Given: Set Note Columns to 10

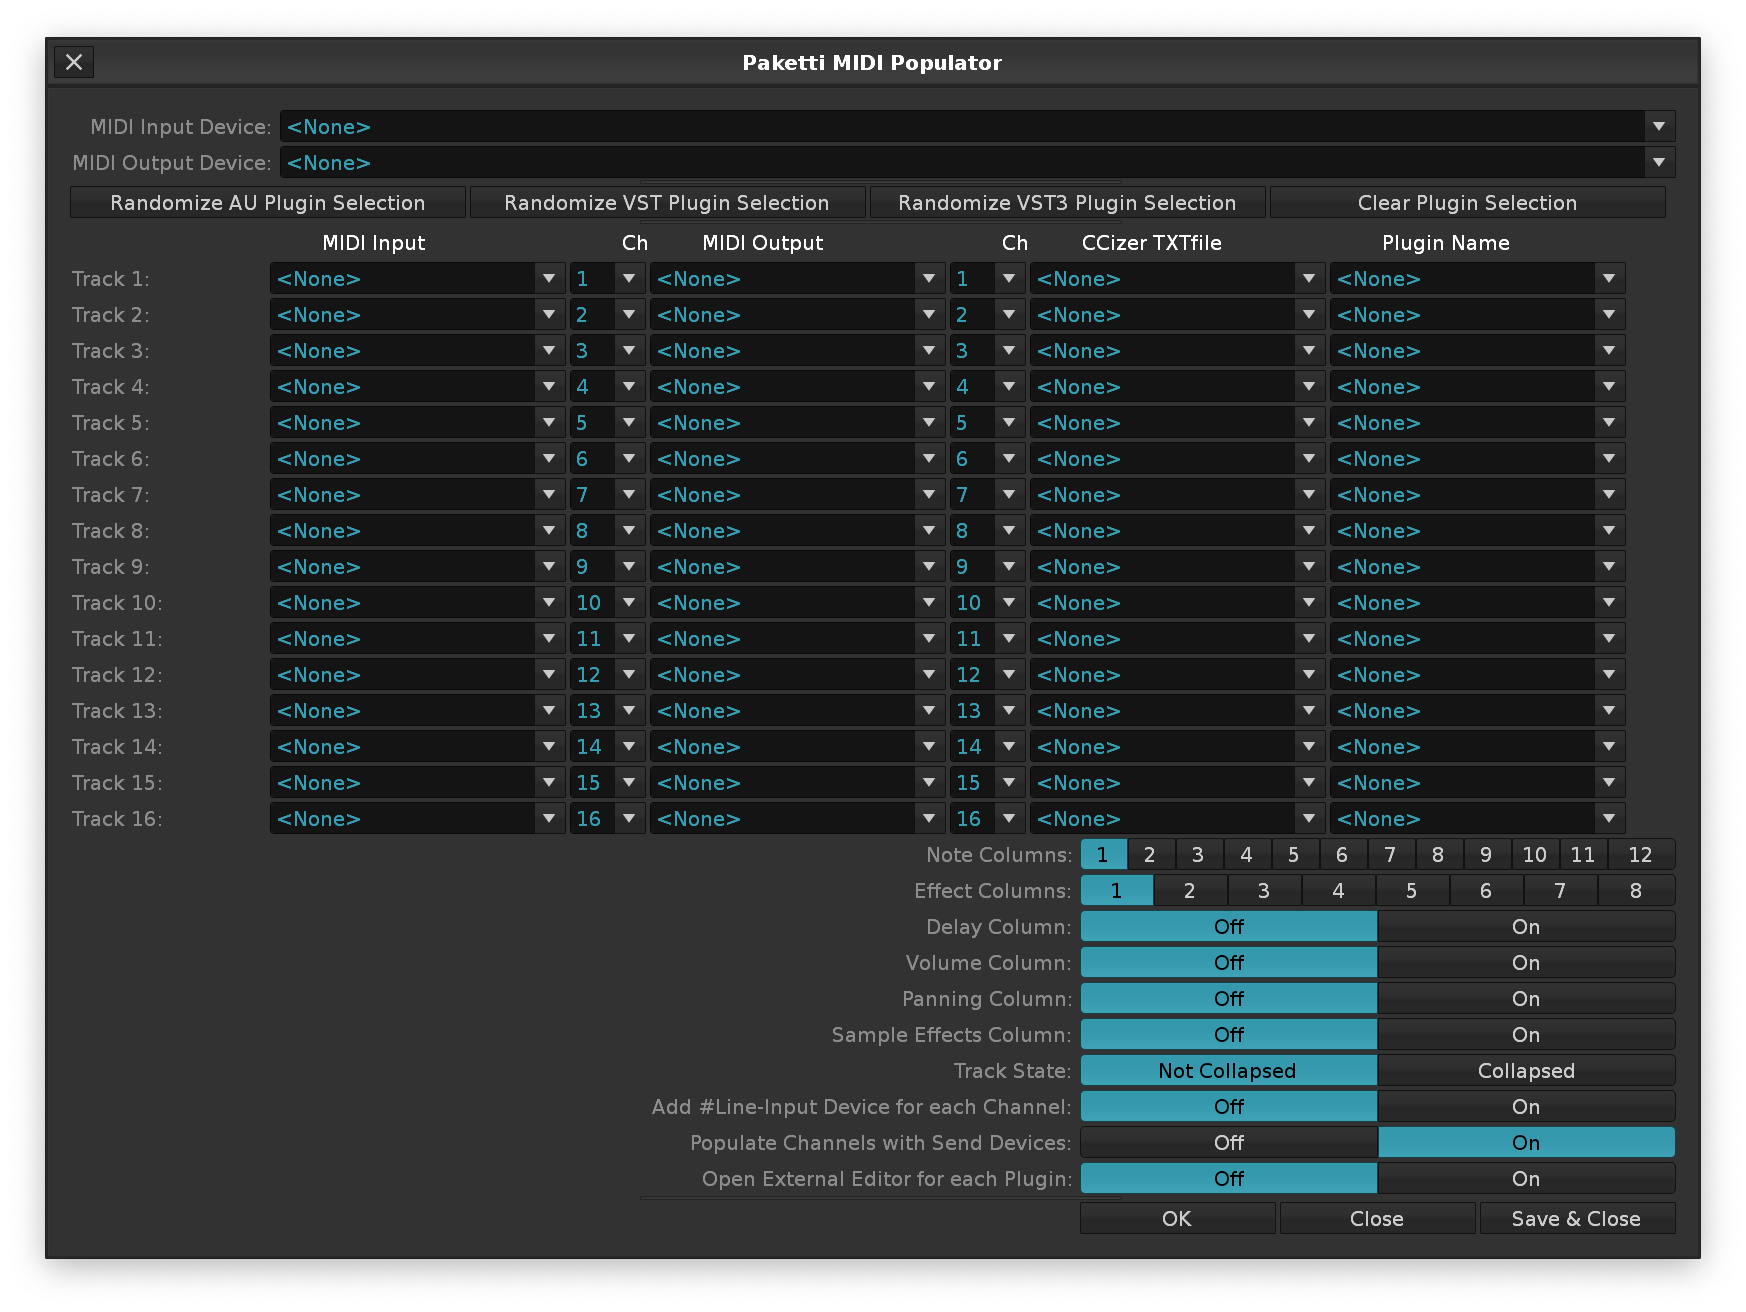Looking at the screenshot, I should (1535, 855).
